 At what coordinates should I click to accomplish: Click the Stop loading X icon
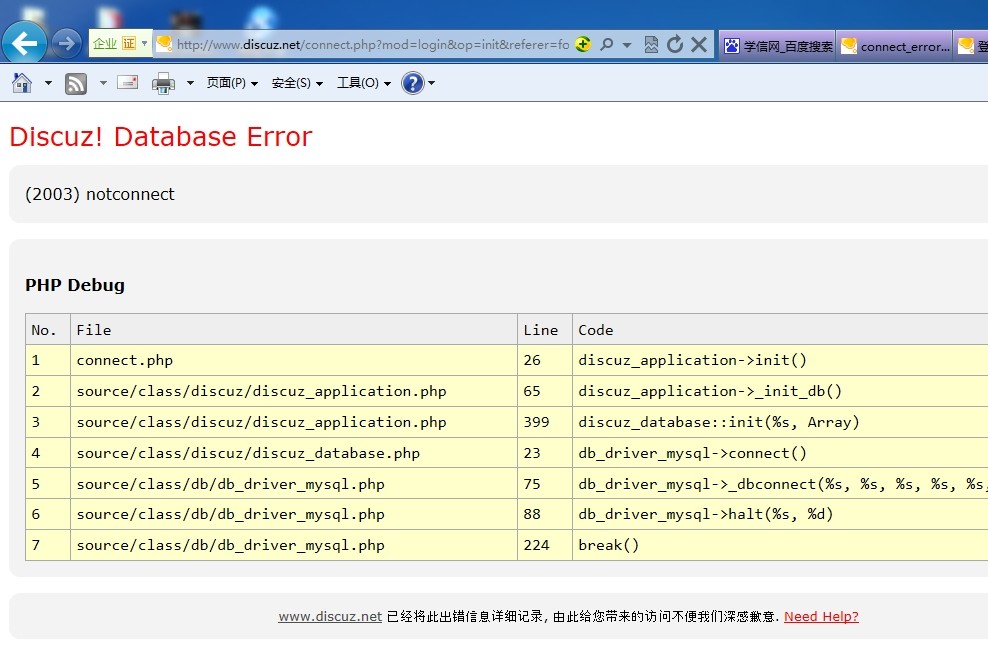[x=699, y=44]
